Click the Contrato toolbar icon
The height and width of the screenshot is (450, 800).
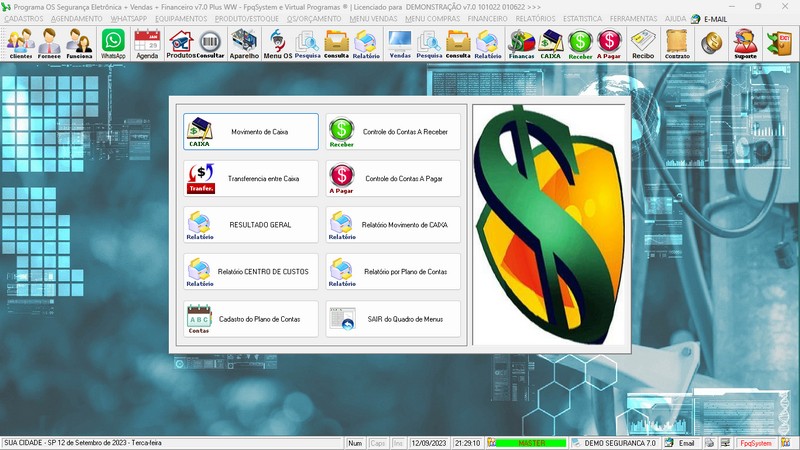coord(677,44)
